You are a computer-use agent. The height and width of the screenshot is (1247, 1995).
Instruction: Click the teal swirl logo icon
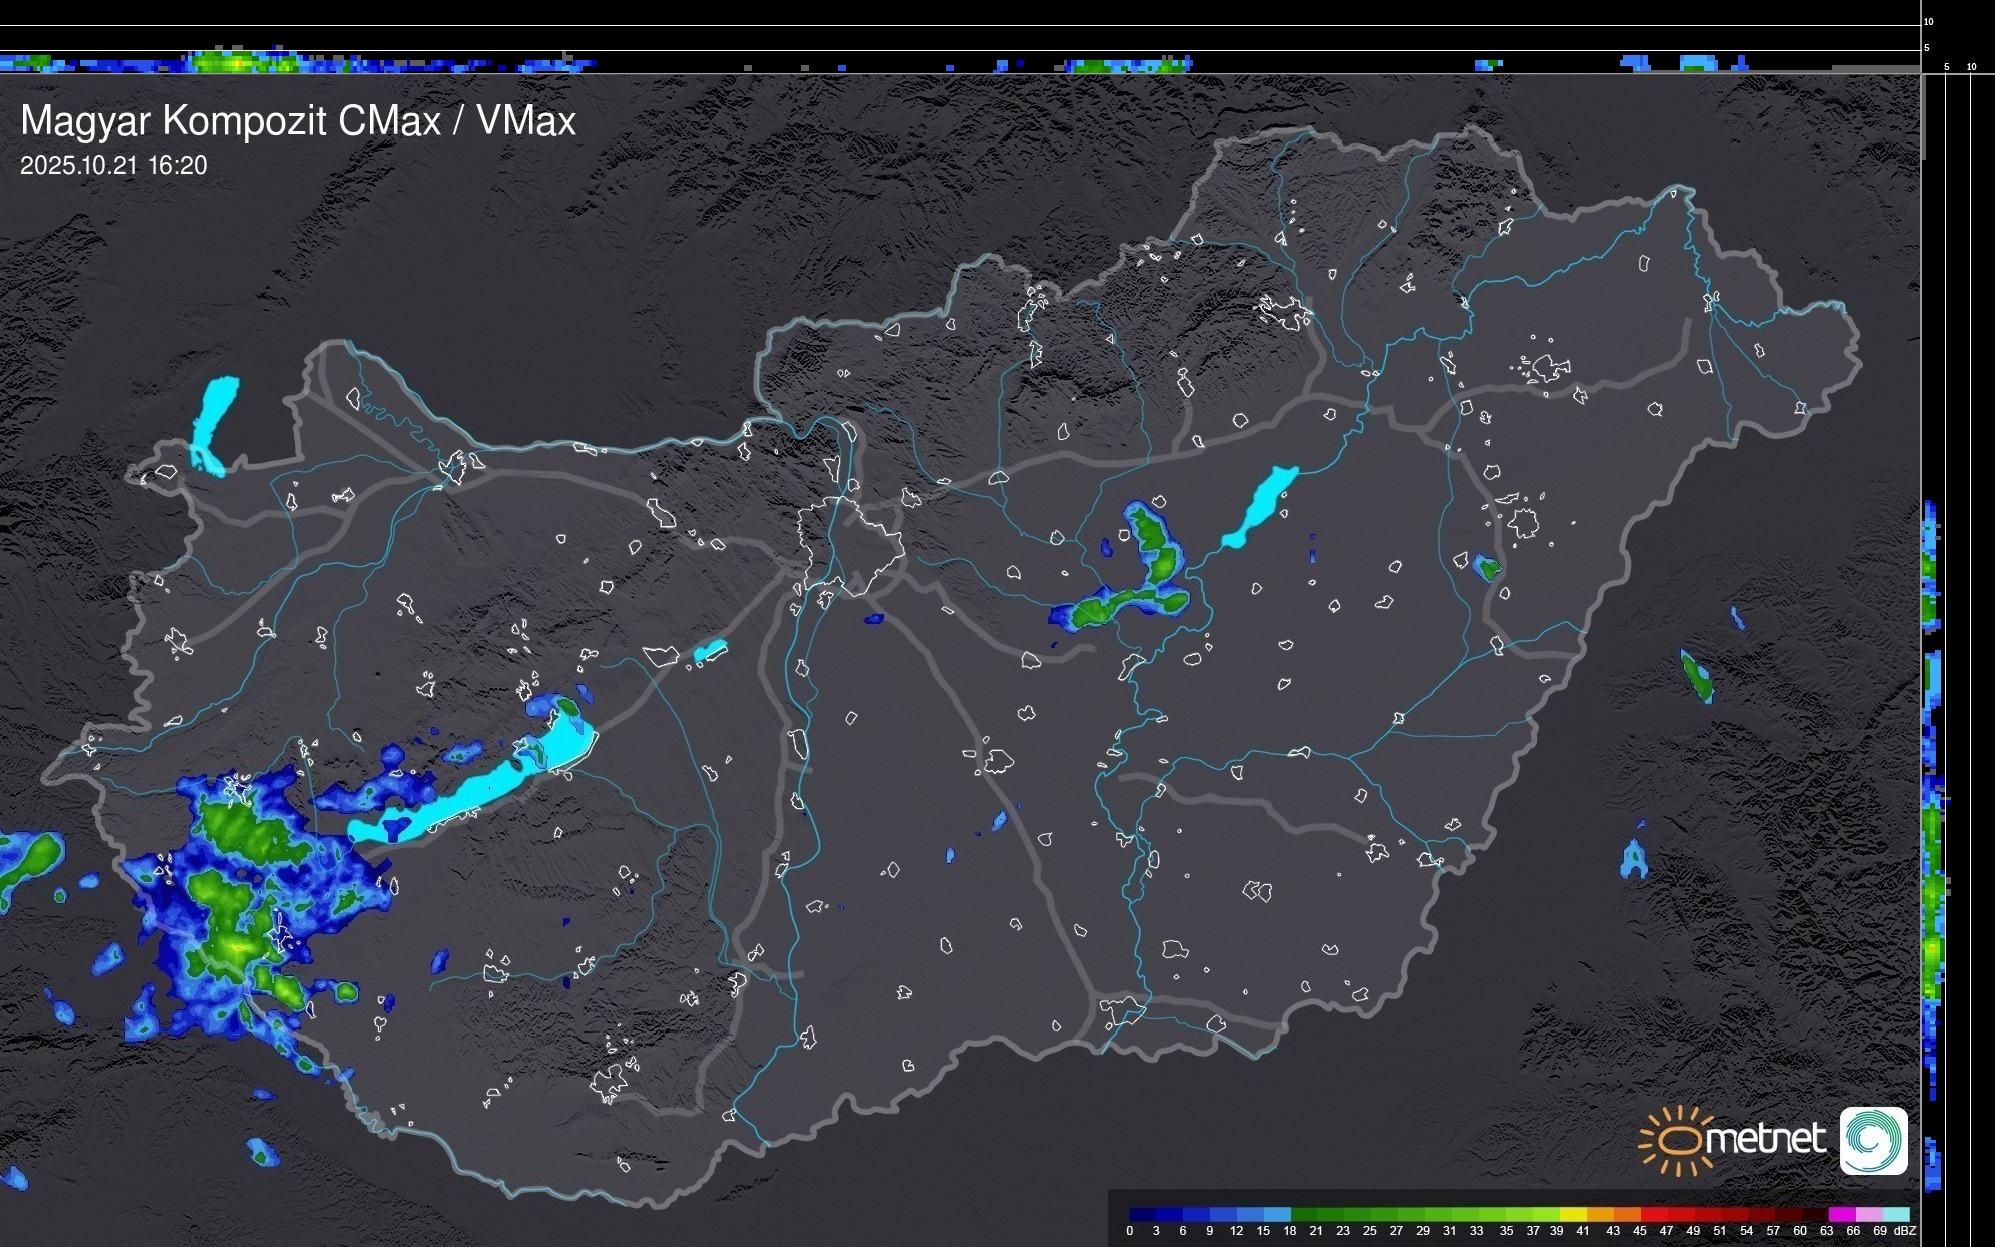click(1873, 1141)
